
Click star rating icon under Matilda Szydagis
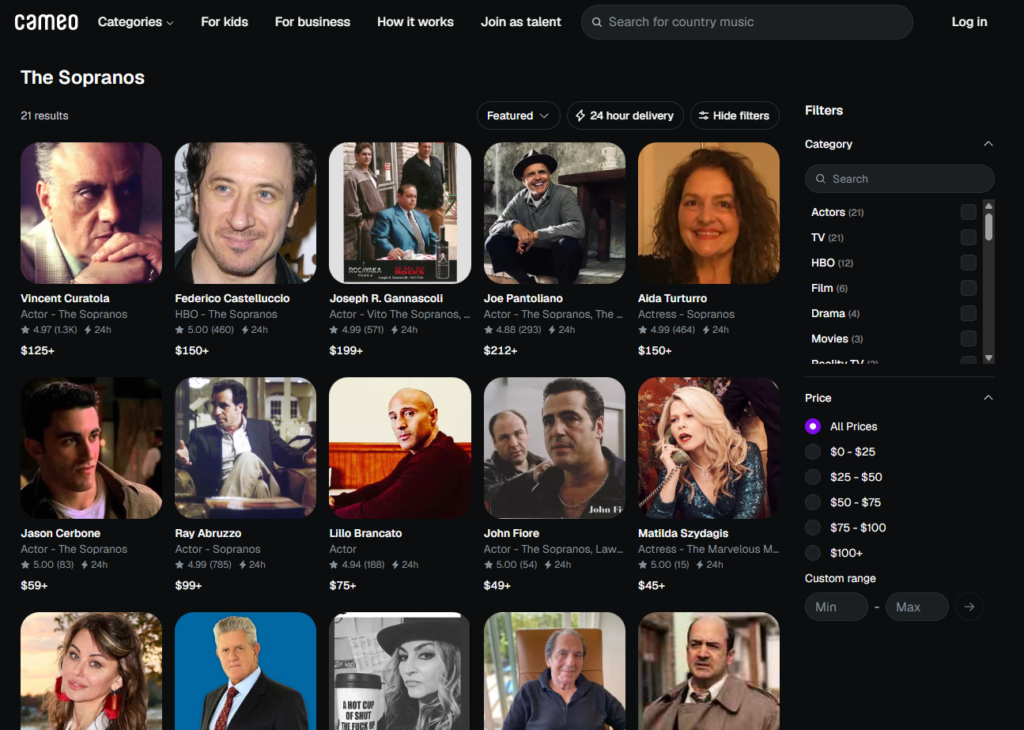(643, 565)
